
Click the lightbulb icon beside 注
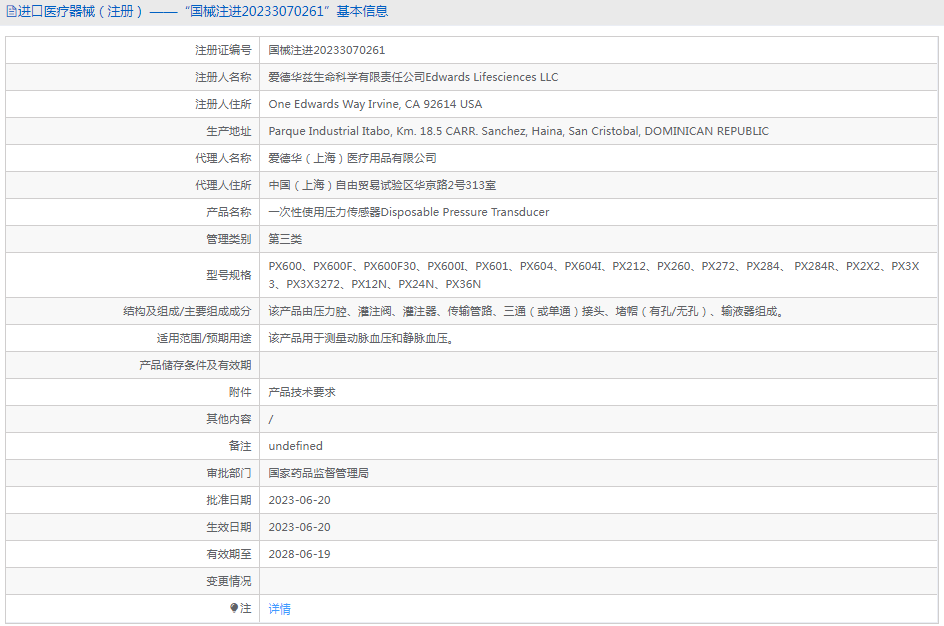click(x=234, y=608)
